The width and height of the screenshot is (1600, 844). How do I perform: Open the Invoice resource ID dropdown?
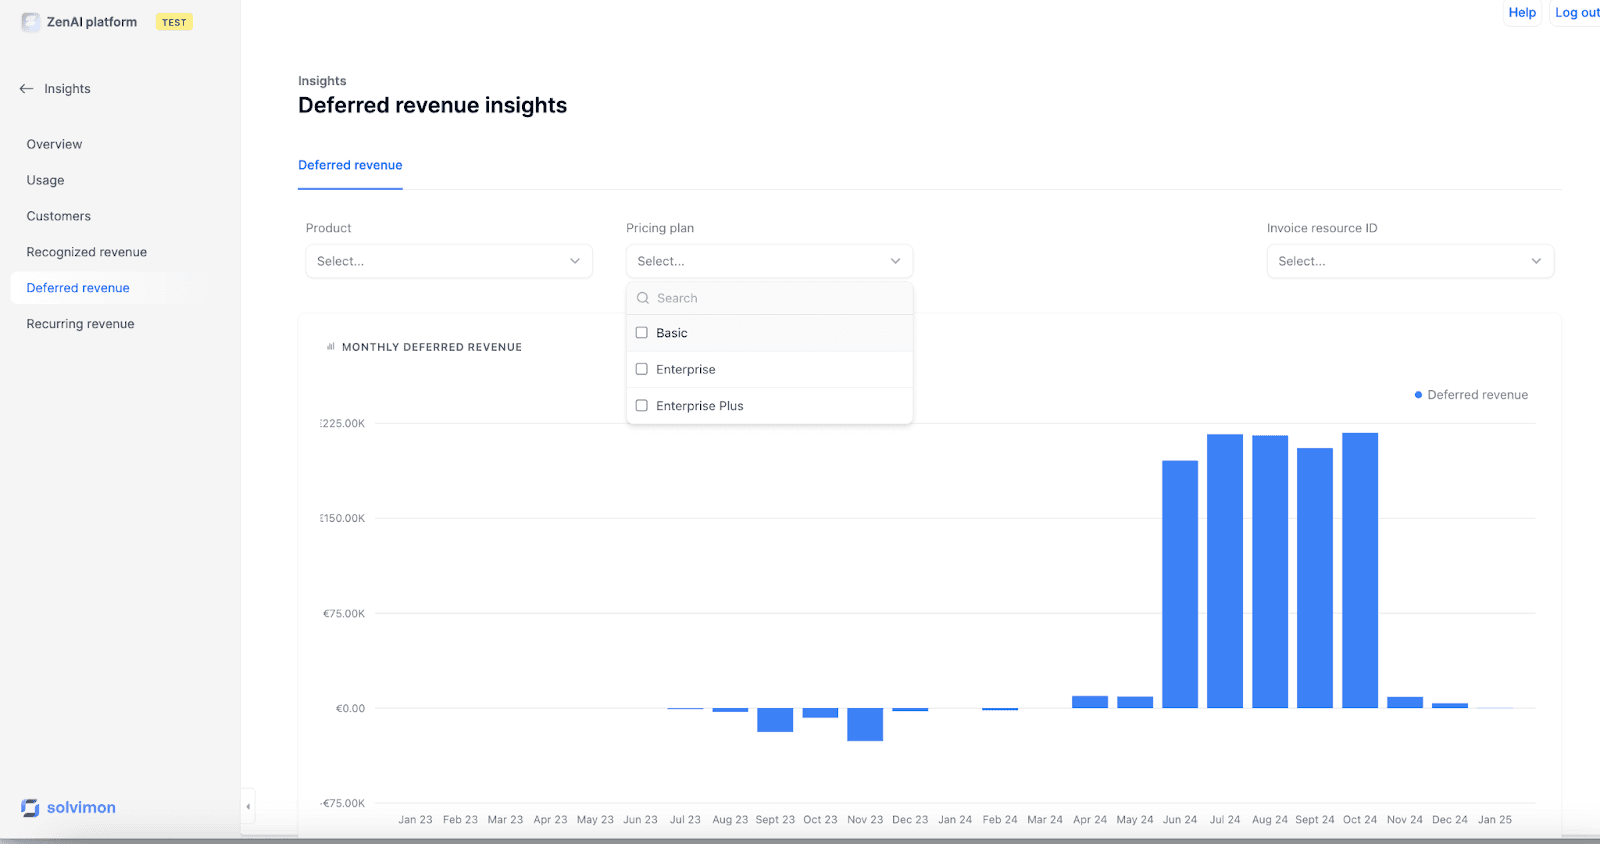click(x=1410, y=261)
